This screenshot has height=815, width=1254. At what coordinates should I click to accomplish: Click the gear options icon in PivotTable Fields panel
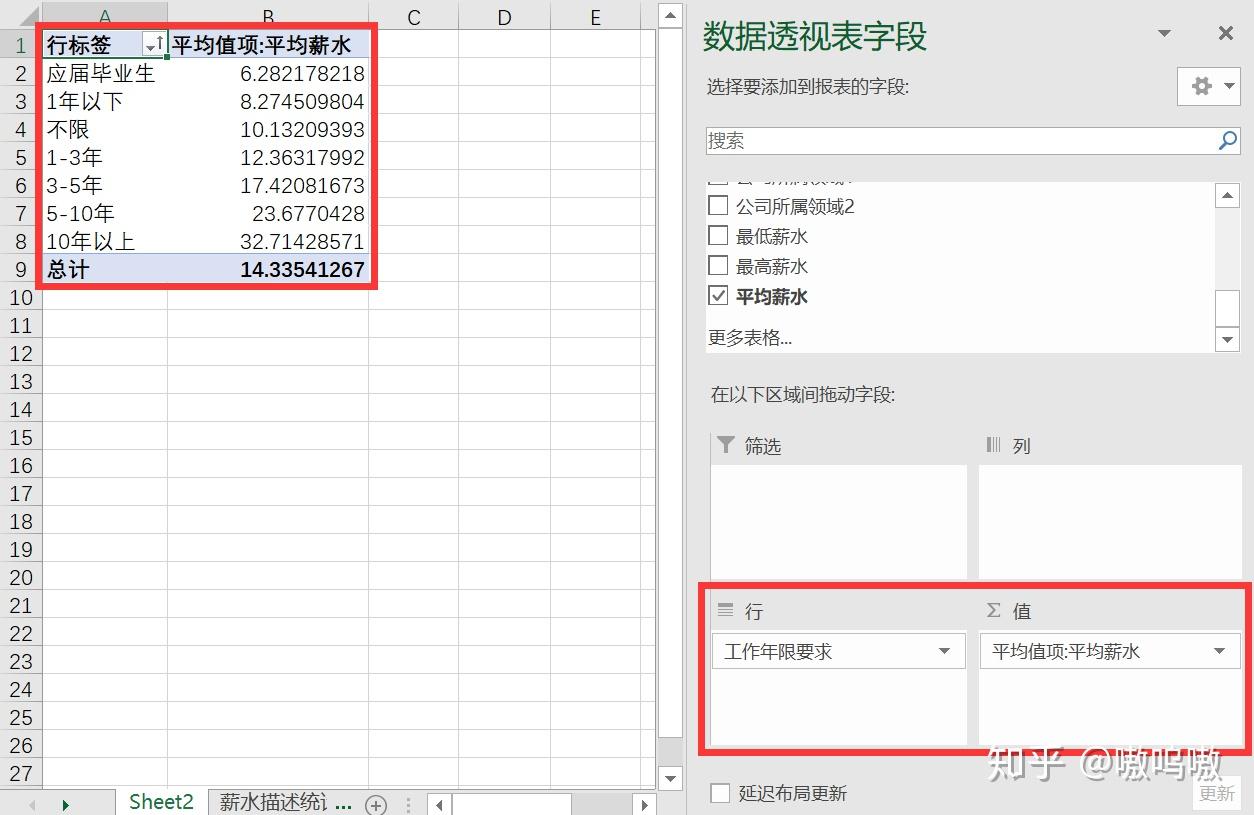click(1200, 86)
